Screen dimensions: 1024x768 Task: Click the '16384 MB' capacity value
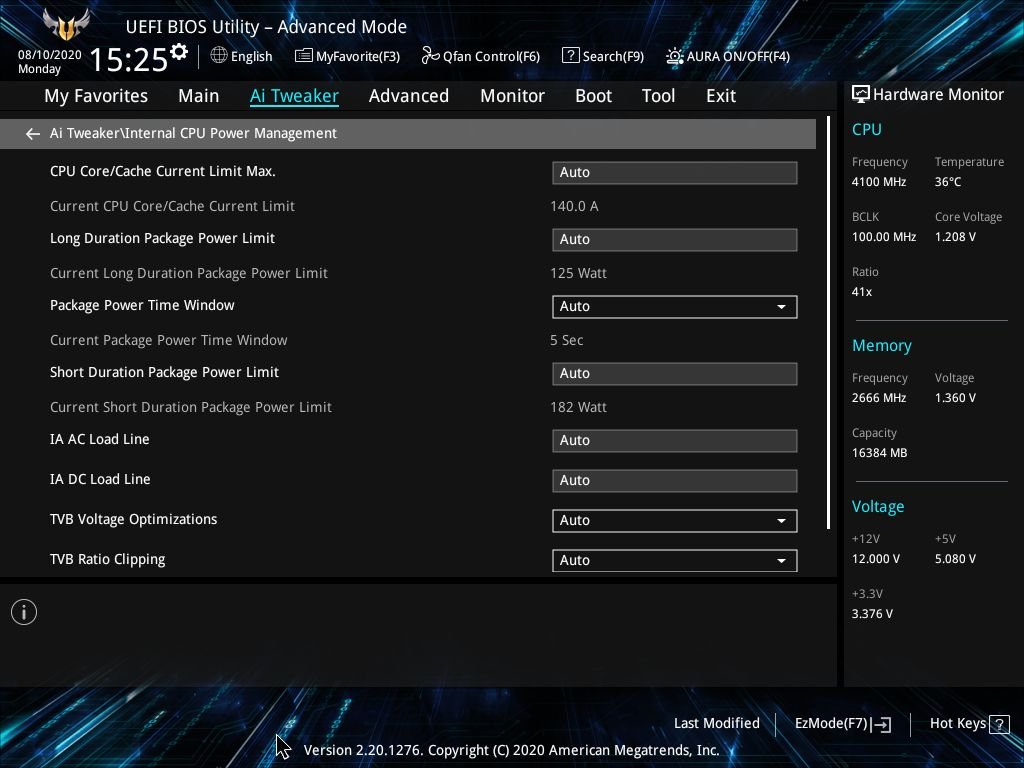tap(879, 453)
